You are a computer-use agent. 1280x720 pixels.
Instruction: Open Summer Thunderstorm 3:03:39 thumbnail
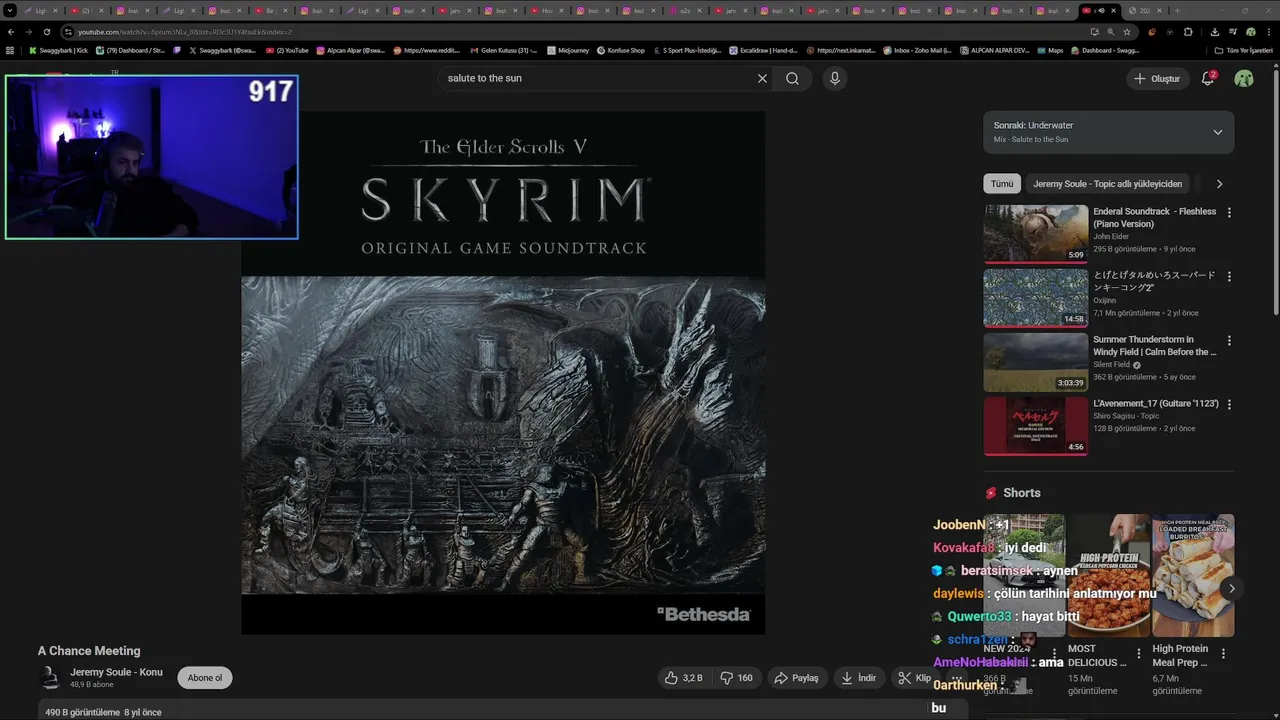(1036, 362)
